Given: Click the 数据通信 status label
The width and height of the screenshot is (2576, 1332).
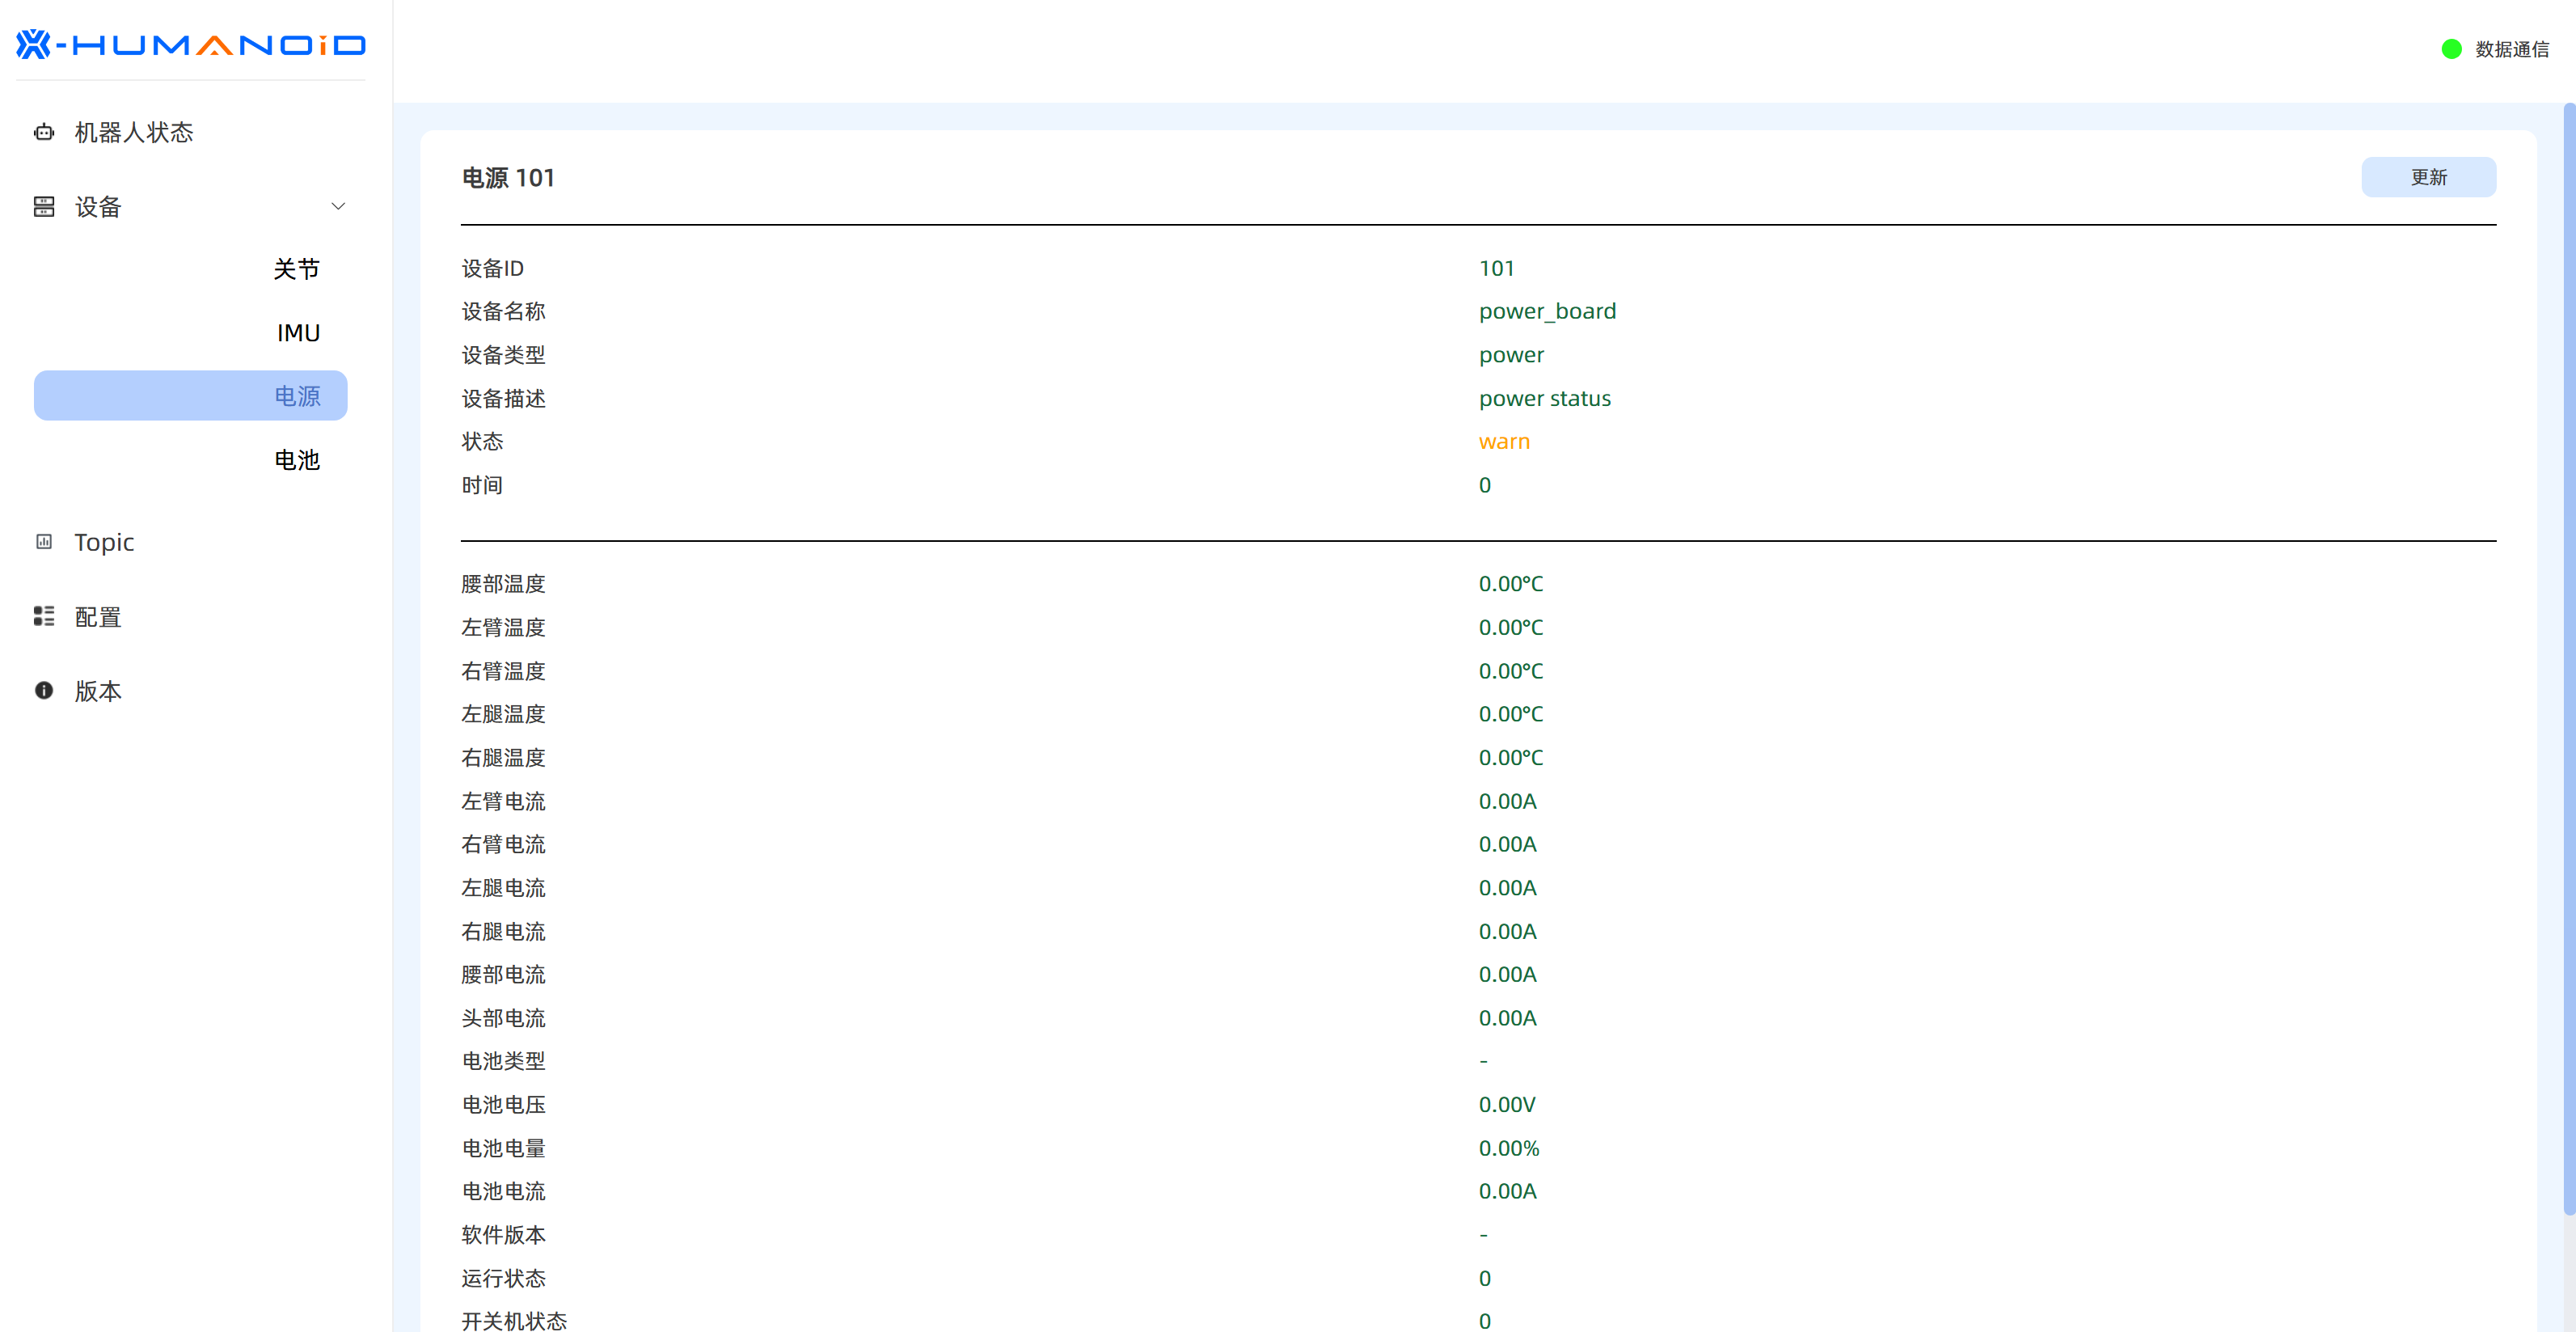Looking at the screenshot, I should [x=2511, y=49].
